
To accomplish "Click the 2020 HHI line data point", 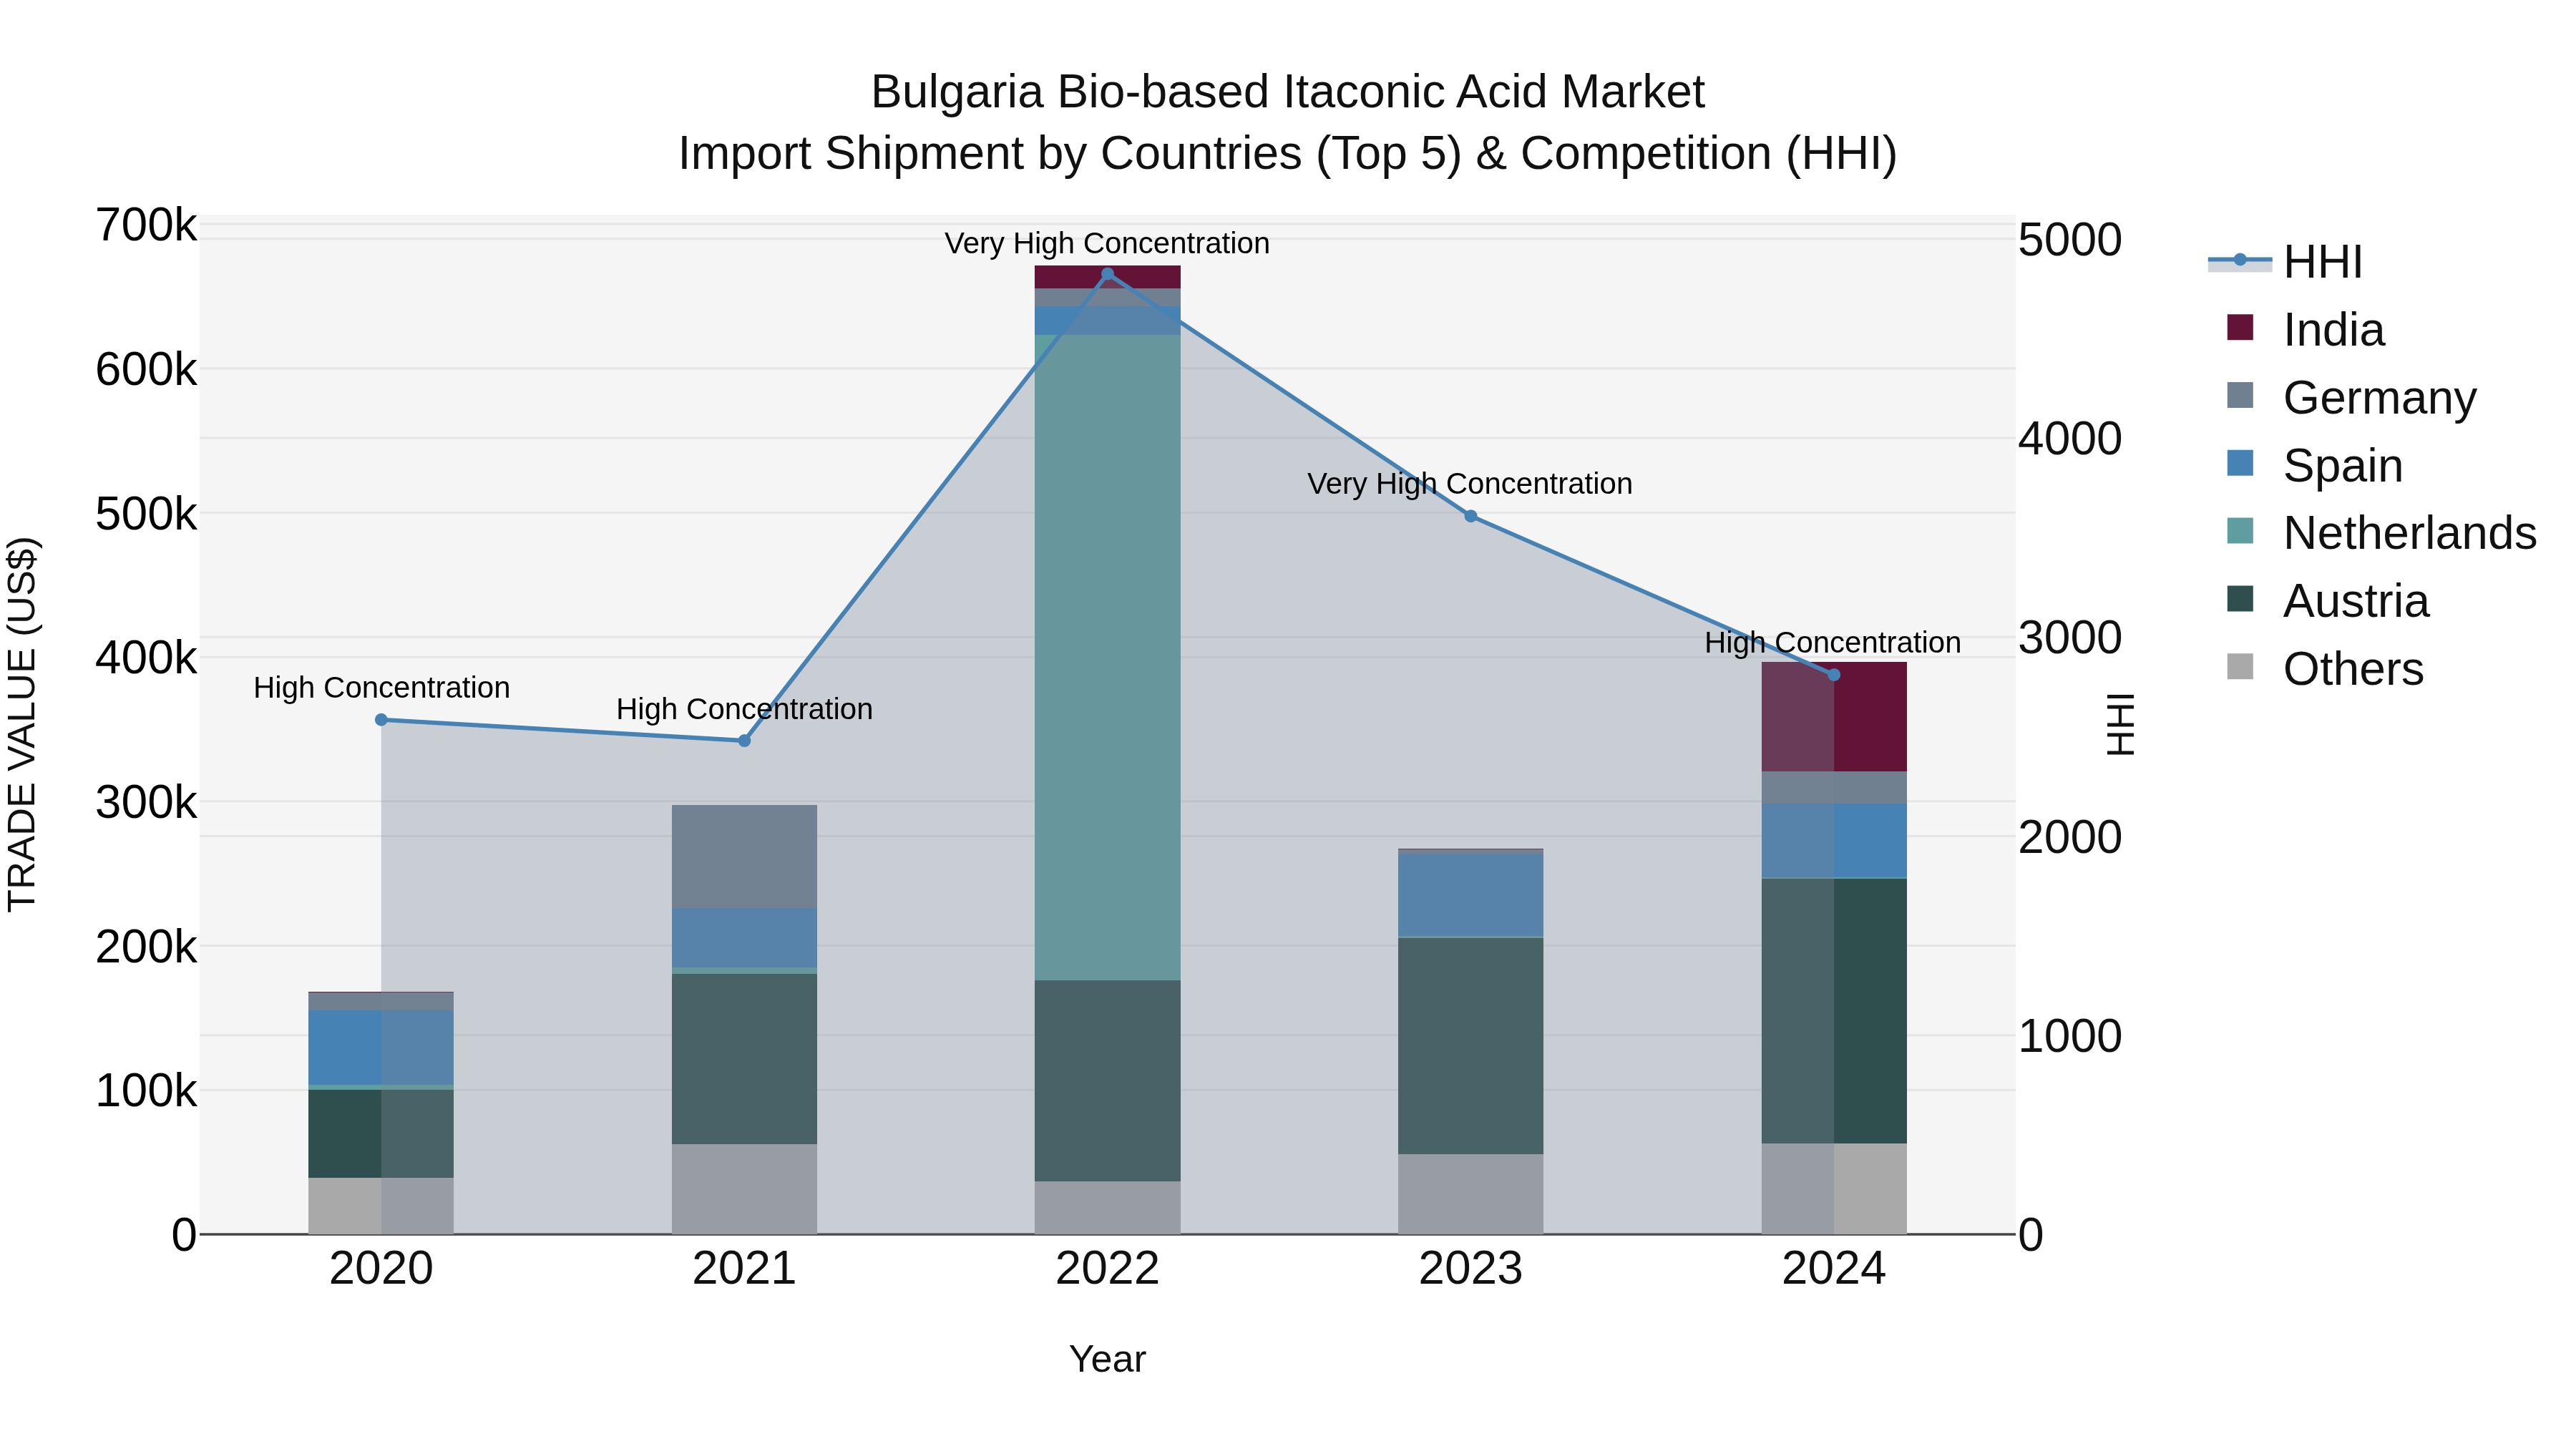I will click(x=381, y=720).
